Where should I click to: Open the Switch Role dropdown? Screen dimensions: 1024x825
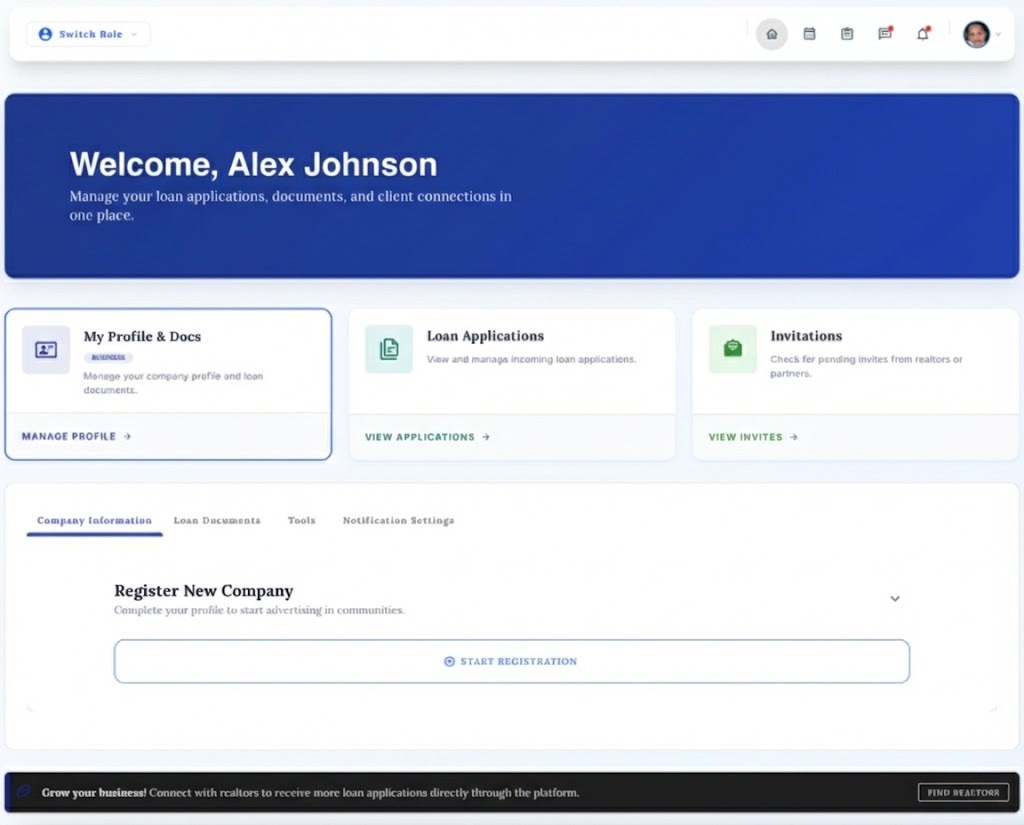88,34
